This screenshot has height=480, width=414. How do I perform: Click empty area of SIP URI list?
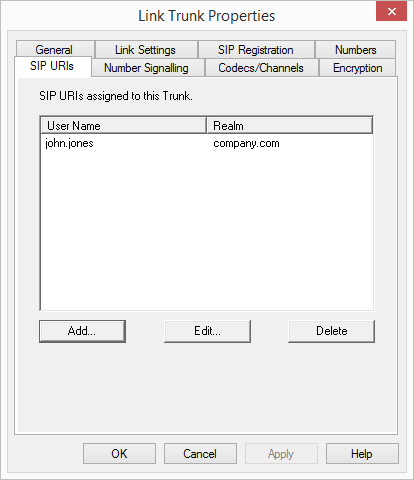point(207,230)
